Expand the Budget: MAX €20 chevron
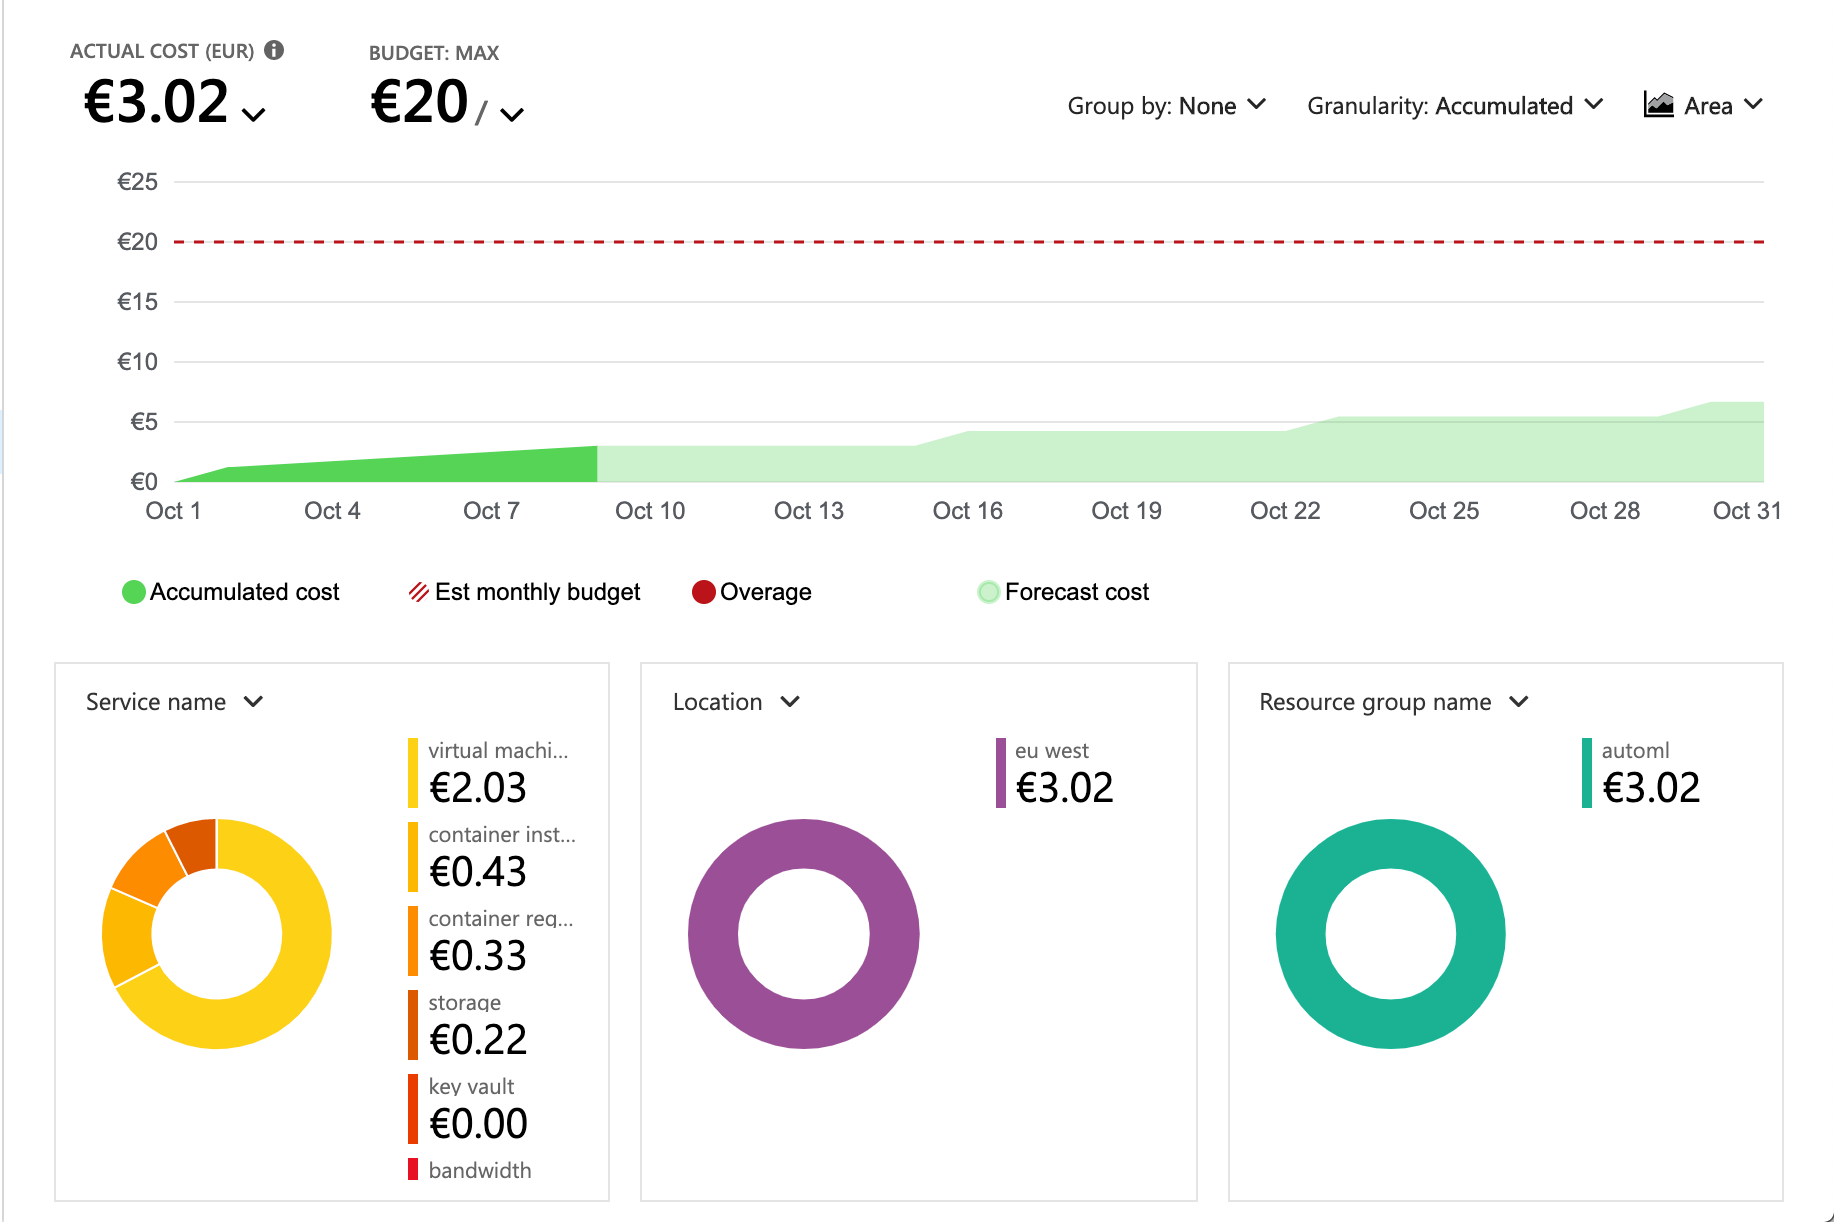The height and width of the screenshot is (1222, 1834). click(513, 114)
